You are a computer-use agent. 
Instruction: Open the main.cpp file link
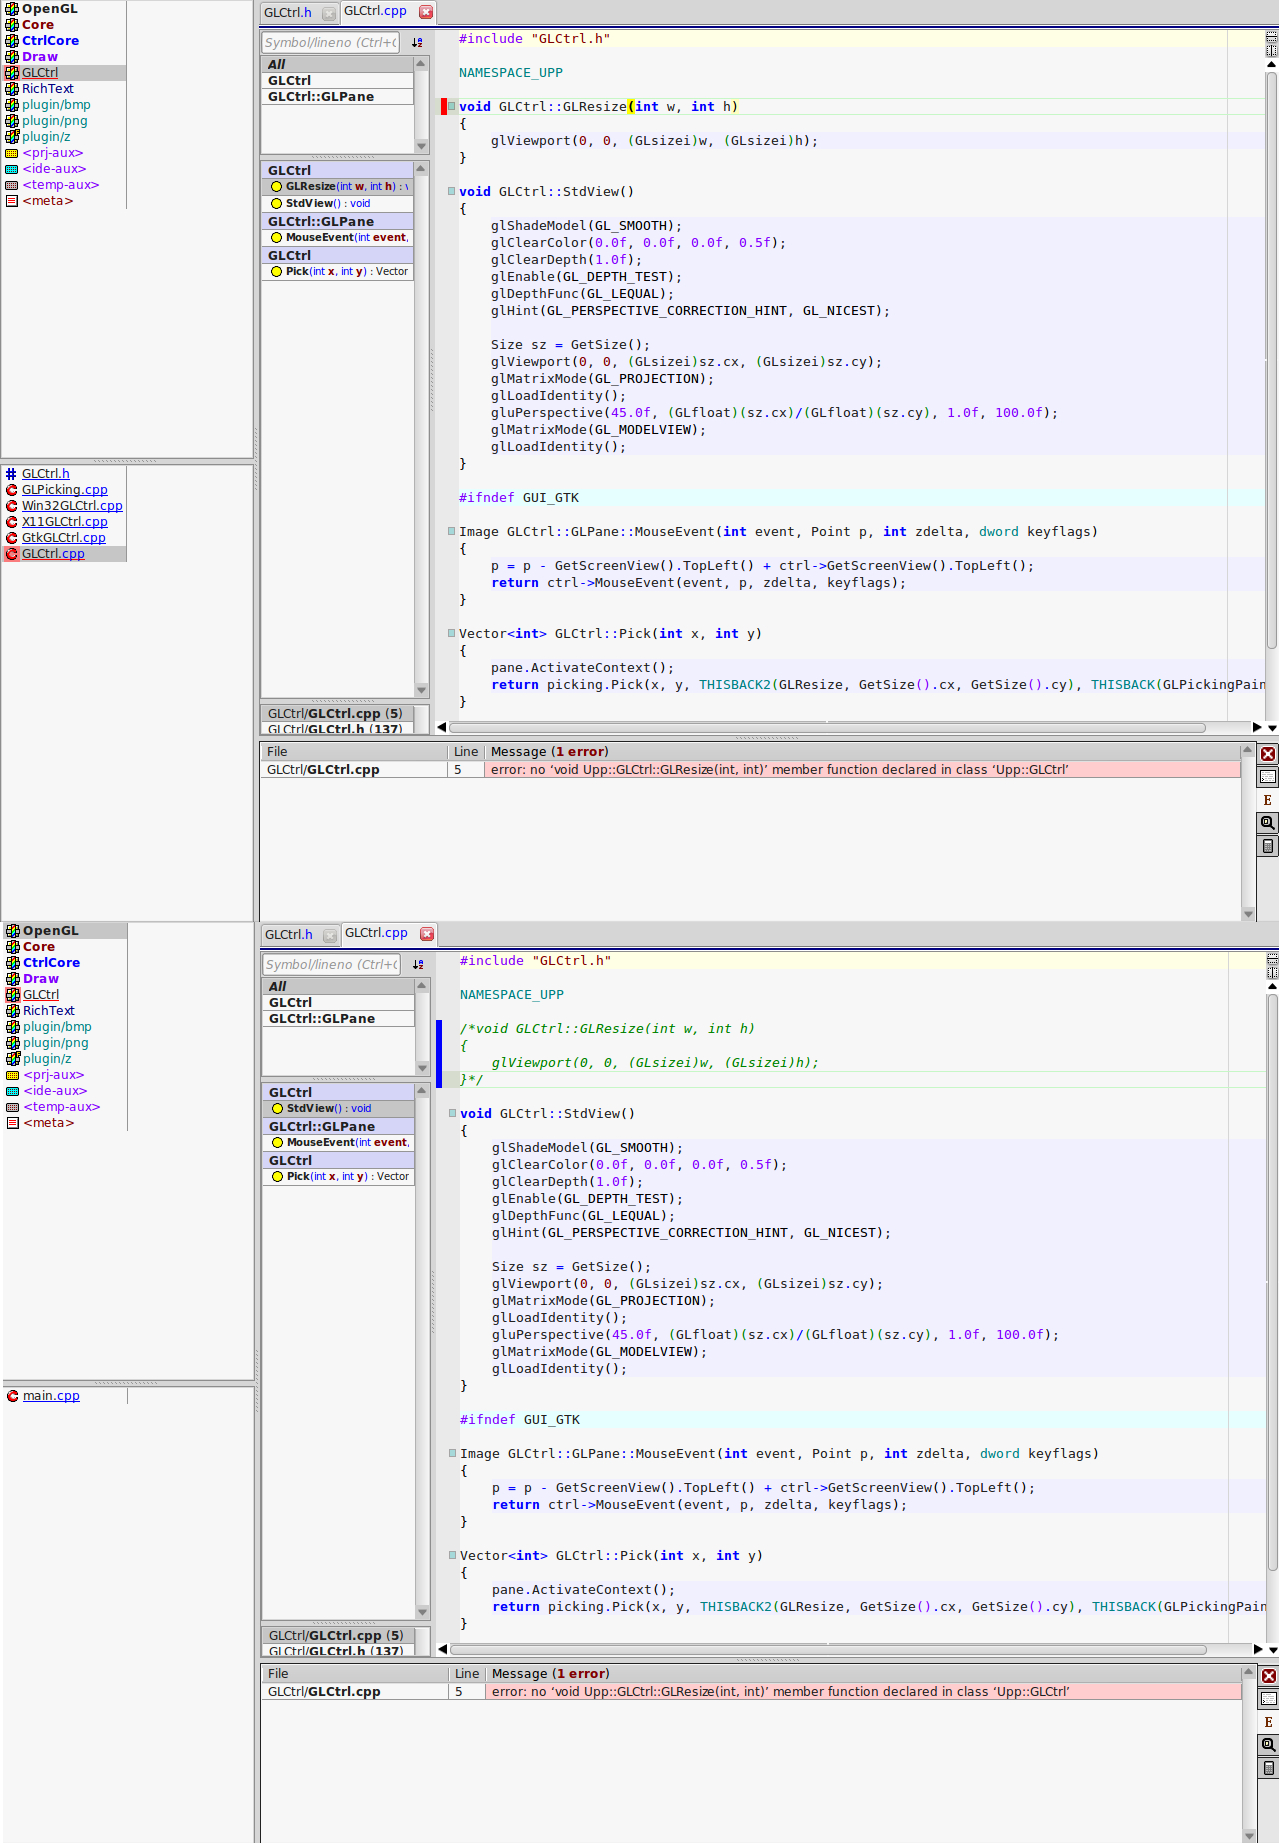point(51,1396)
